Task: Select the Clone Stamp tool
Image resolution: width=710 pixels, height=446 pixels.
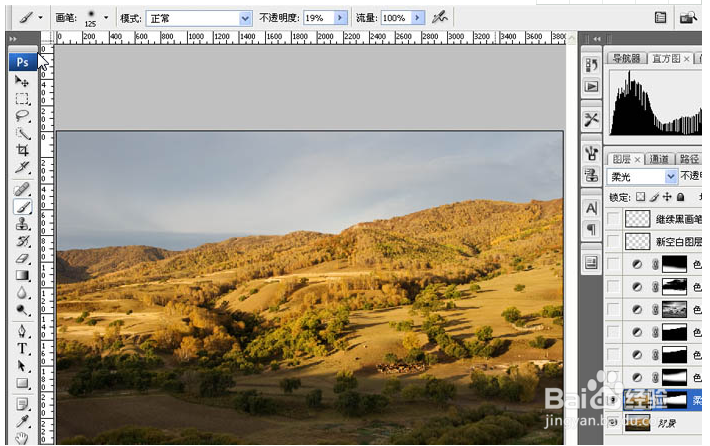Action: click(x=22, y=224)
